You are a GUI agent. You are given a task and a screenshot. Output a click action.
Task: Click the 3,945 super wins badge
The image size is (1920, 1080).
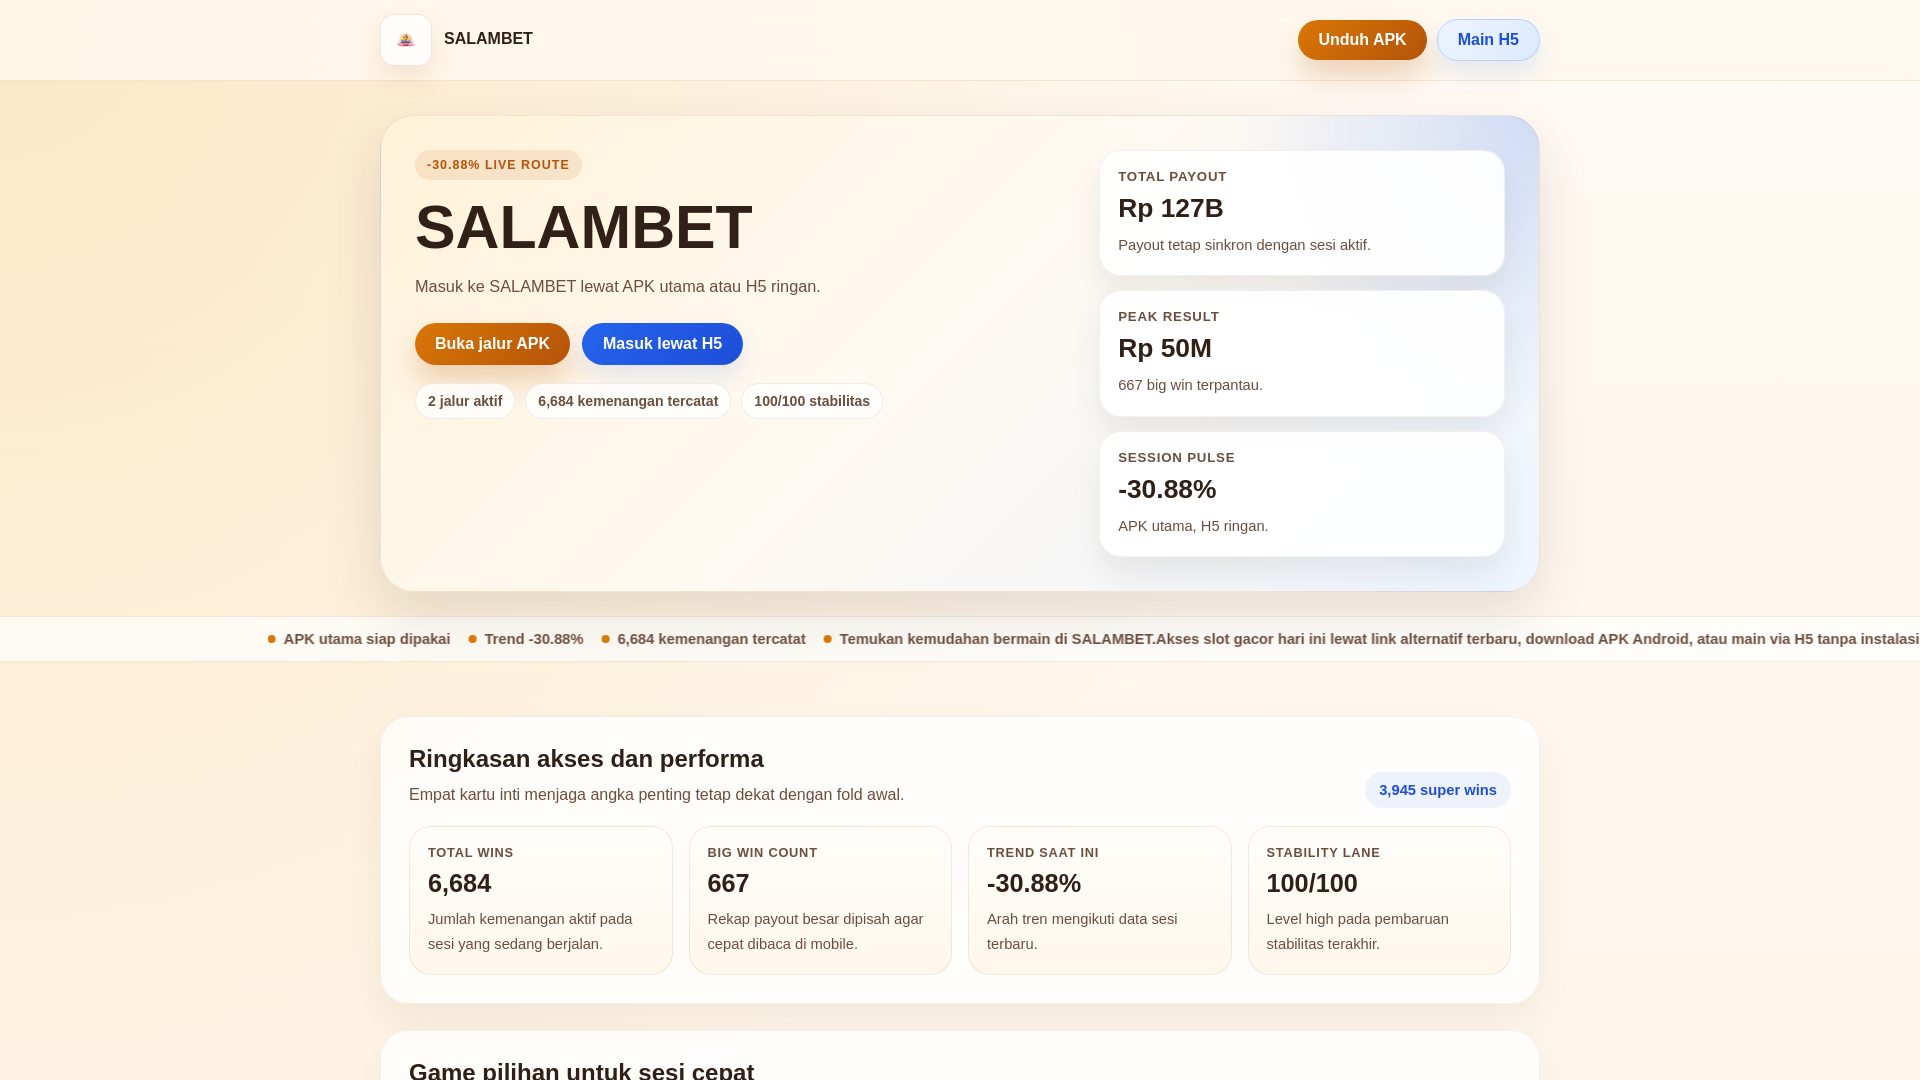click(1437, 790)
